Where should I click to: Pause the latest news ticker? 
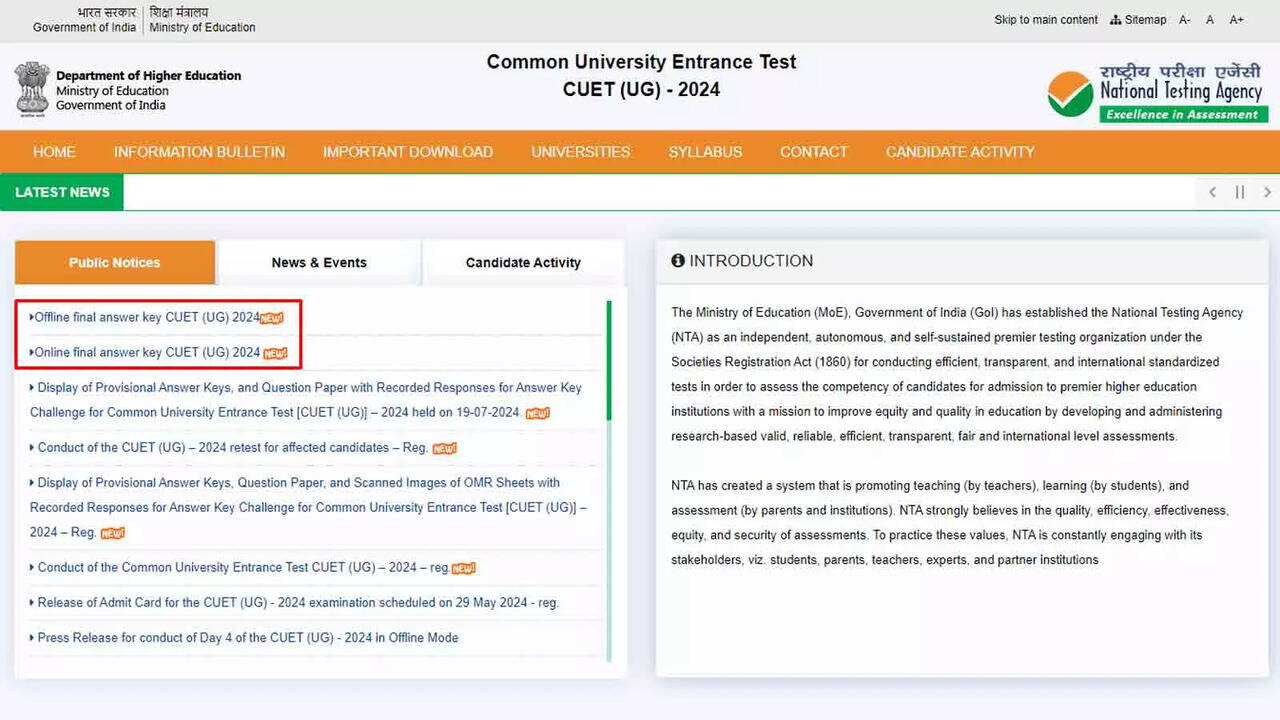click(x=1240, y=192)
